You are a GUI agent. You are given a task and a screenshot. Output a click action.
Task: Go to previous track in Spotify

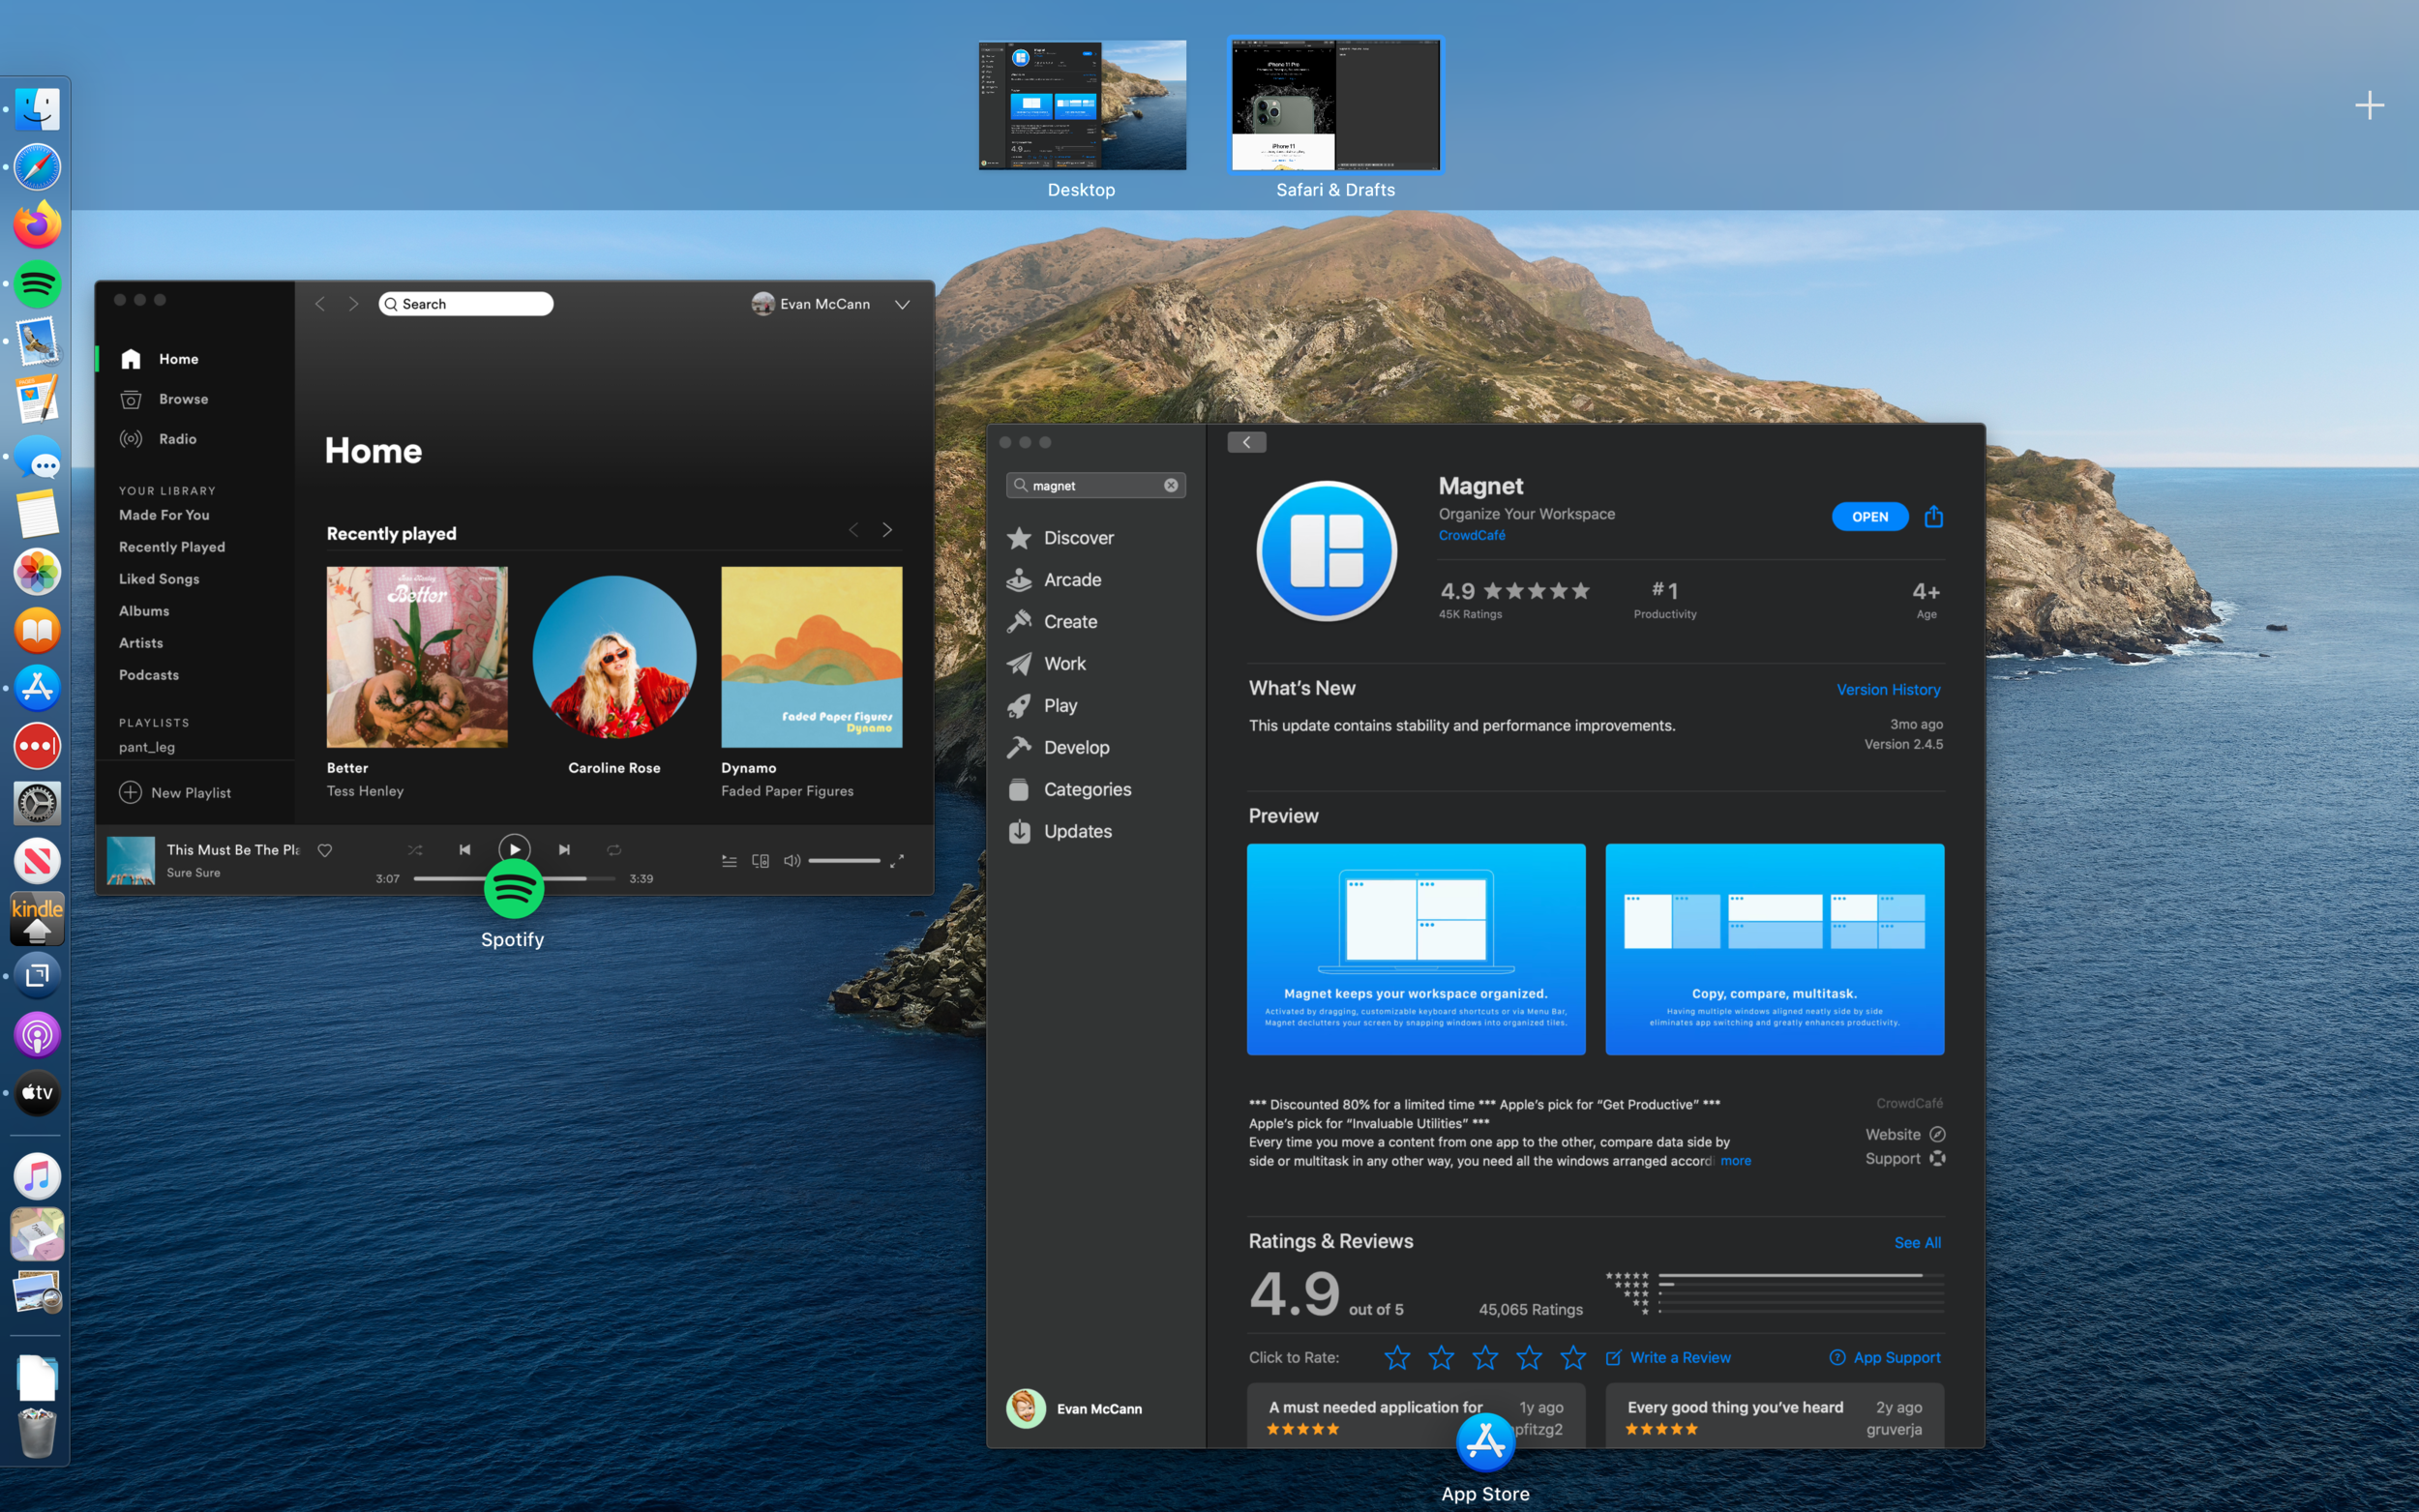[465, 849]
